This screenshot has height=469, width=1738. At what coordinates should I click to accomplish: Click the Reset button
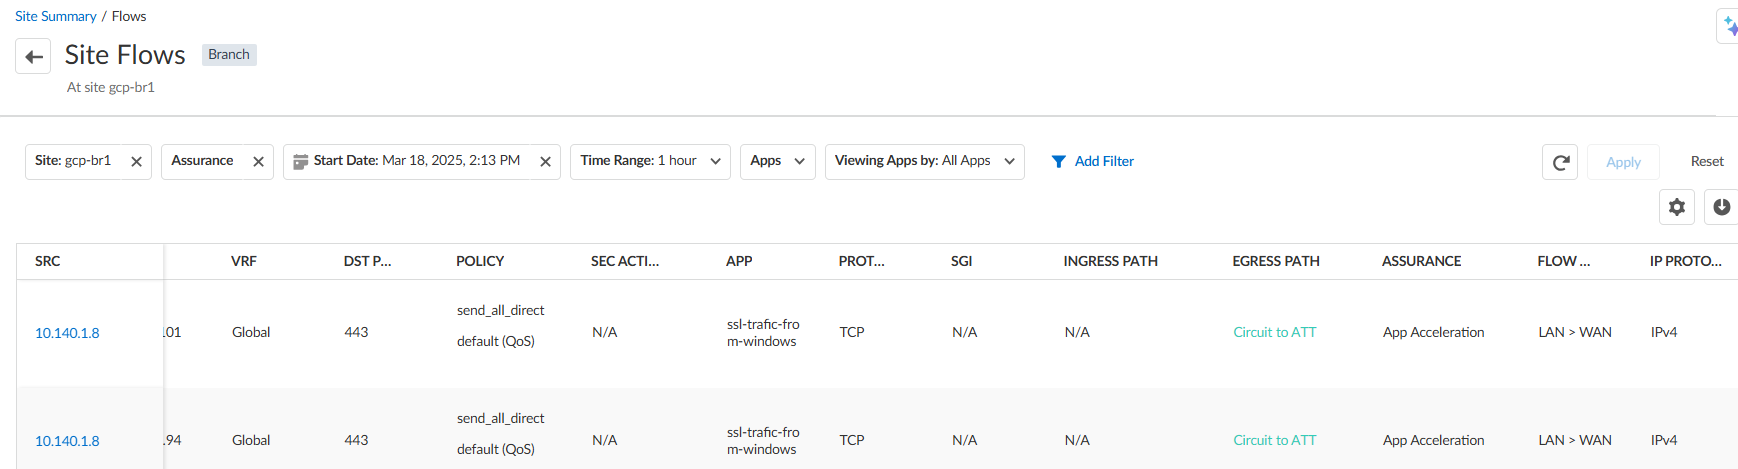(x=1707, y=162)
